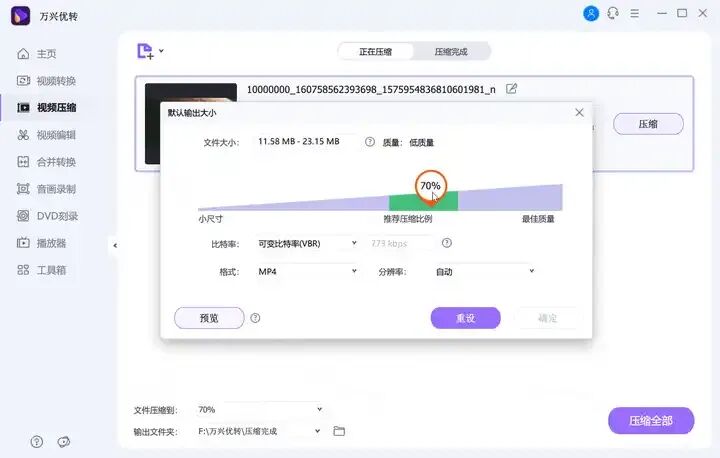
Task: Click the DVD disc burn icon
Action: coord(23,216)
